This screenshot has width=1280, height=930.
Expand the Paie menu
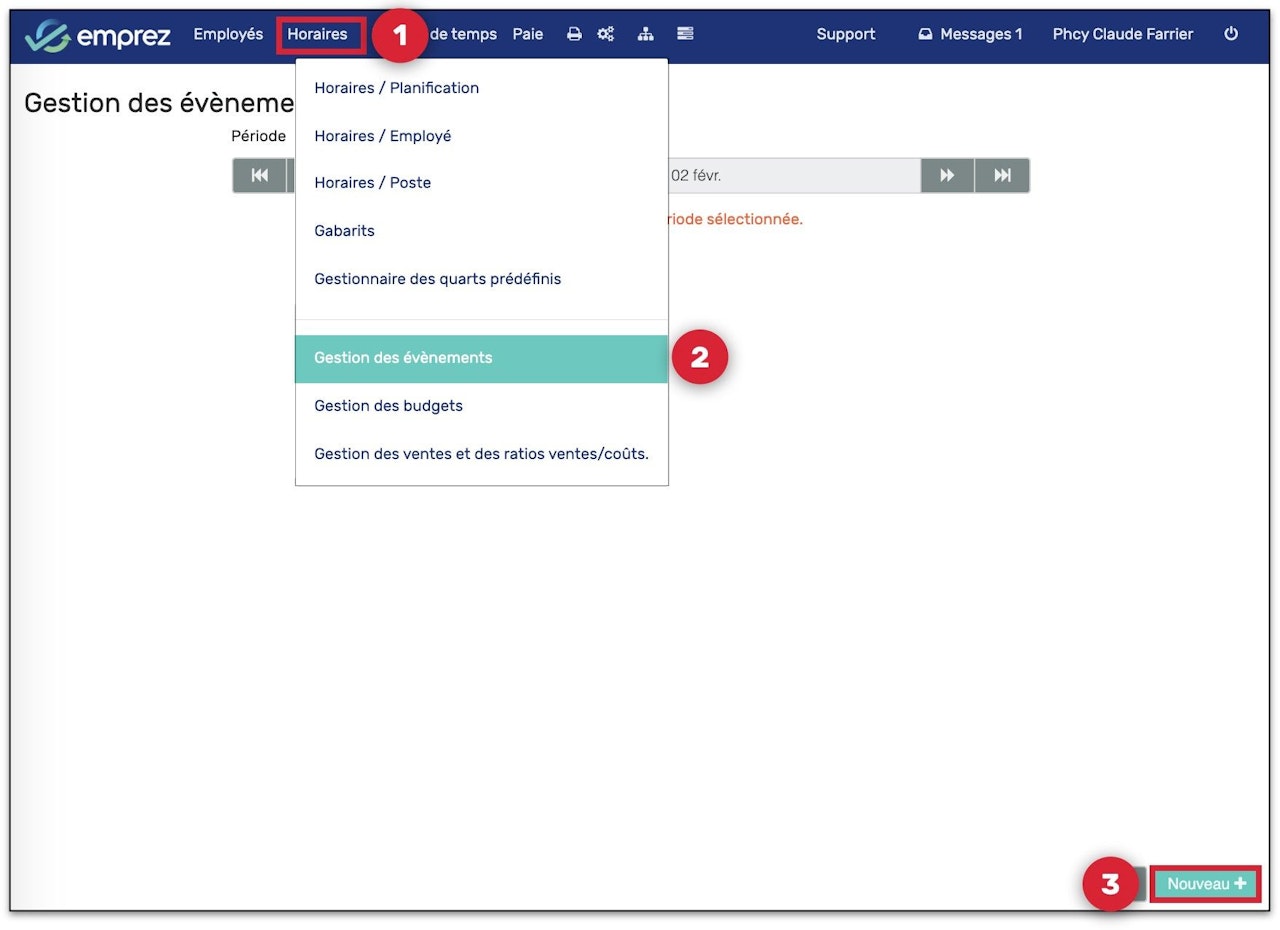528,34
